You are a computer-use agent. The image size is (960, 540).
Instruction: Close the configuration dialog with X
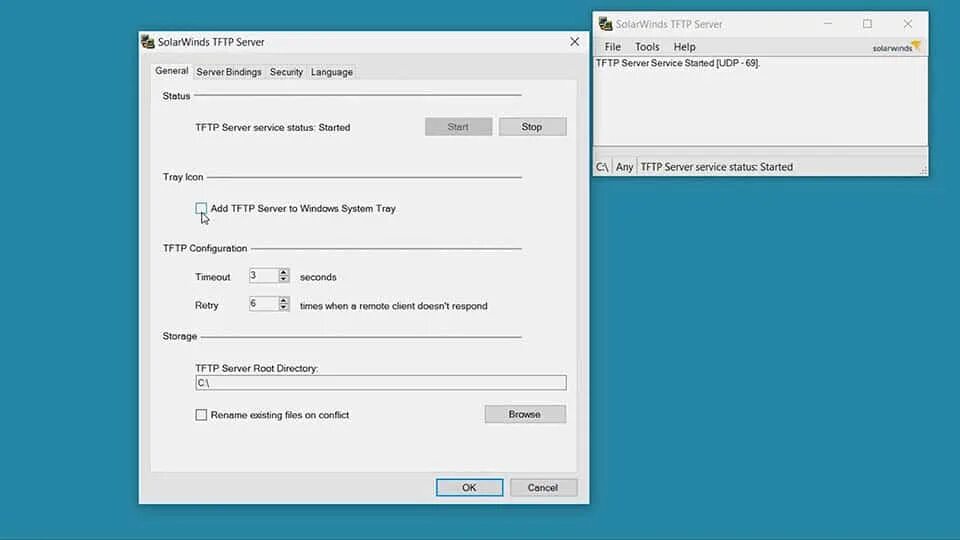tap(574, 42)
